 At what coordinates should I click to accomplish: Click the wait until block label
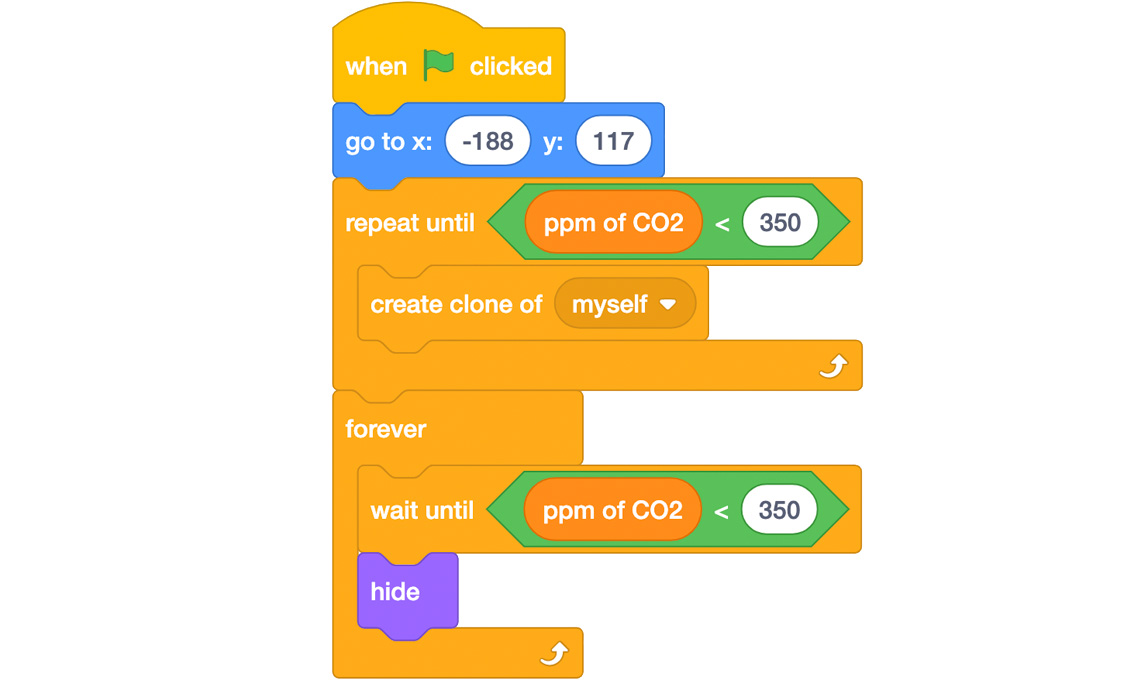tap(422, 511)
